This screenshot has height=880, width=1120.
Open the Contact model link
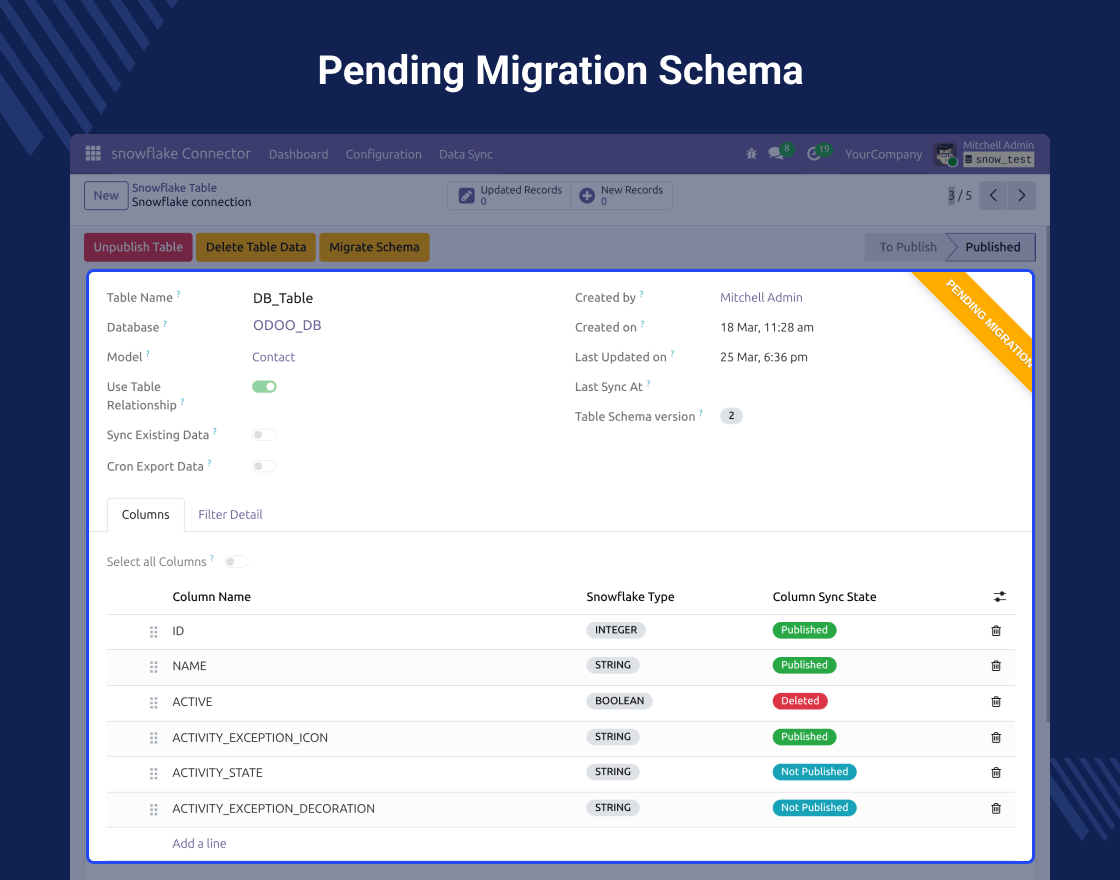[274, 357]
